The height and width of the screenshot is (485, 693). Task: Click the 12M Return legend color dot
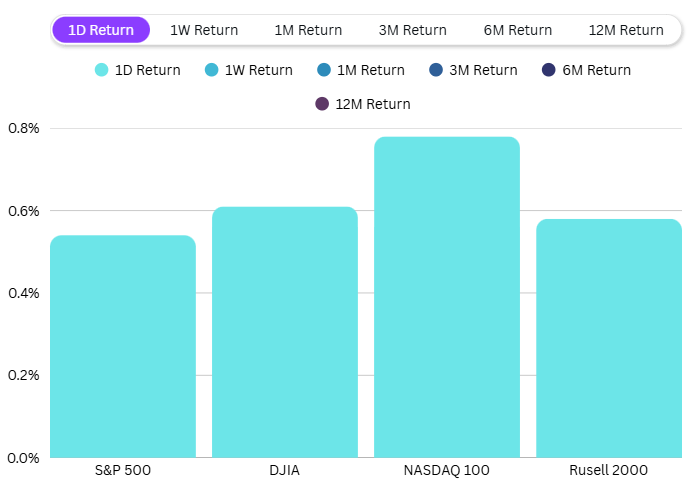(x=322, y=104)
